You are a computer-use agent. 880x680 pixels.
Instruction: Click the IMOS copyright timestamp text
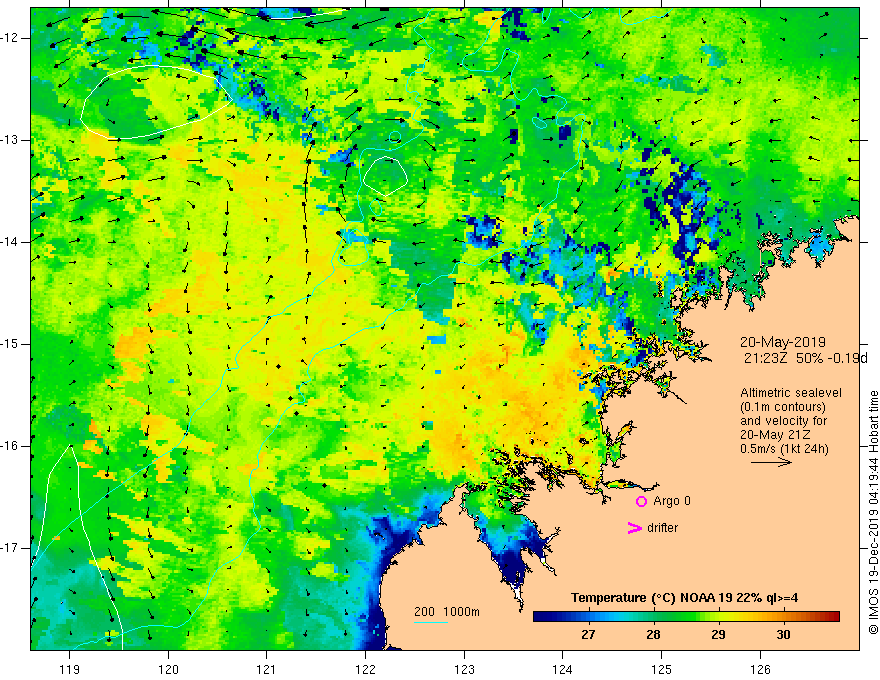873,512
